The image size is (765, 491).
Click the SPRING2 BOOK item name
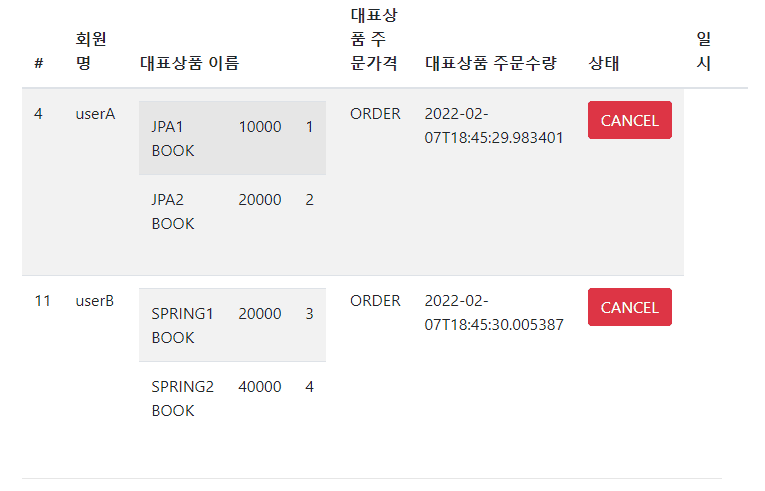(x=182, y=398)
